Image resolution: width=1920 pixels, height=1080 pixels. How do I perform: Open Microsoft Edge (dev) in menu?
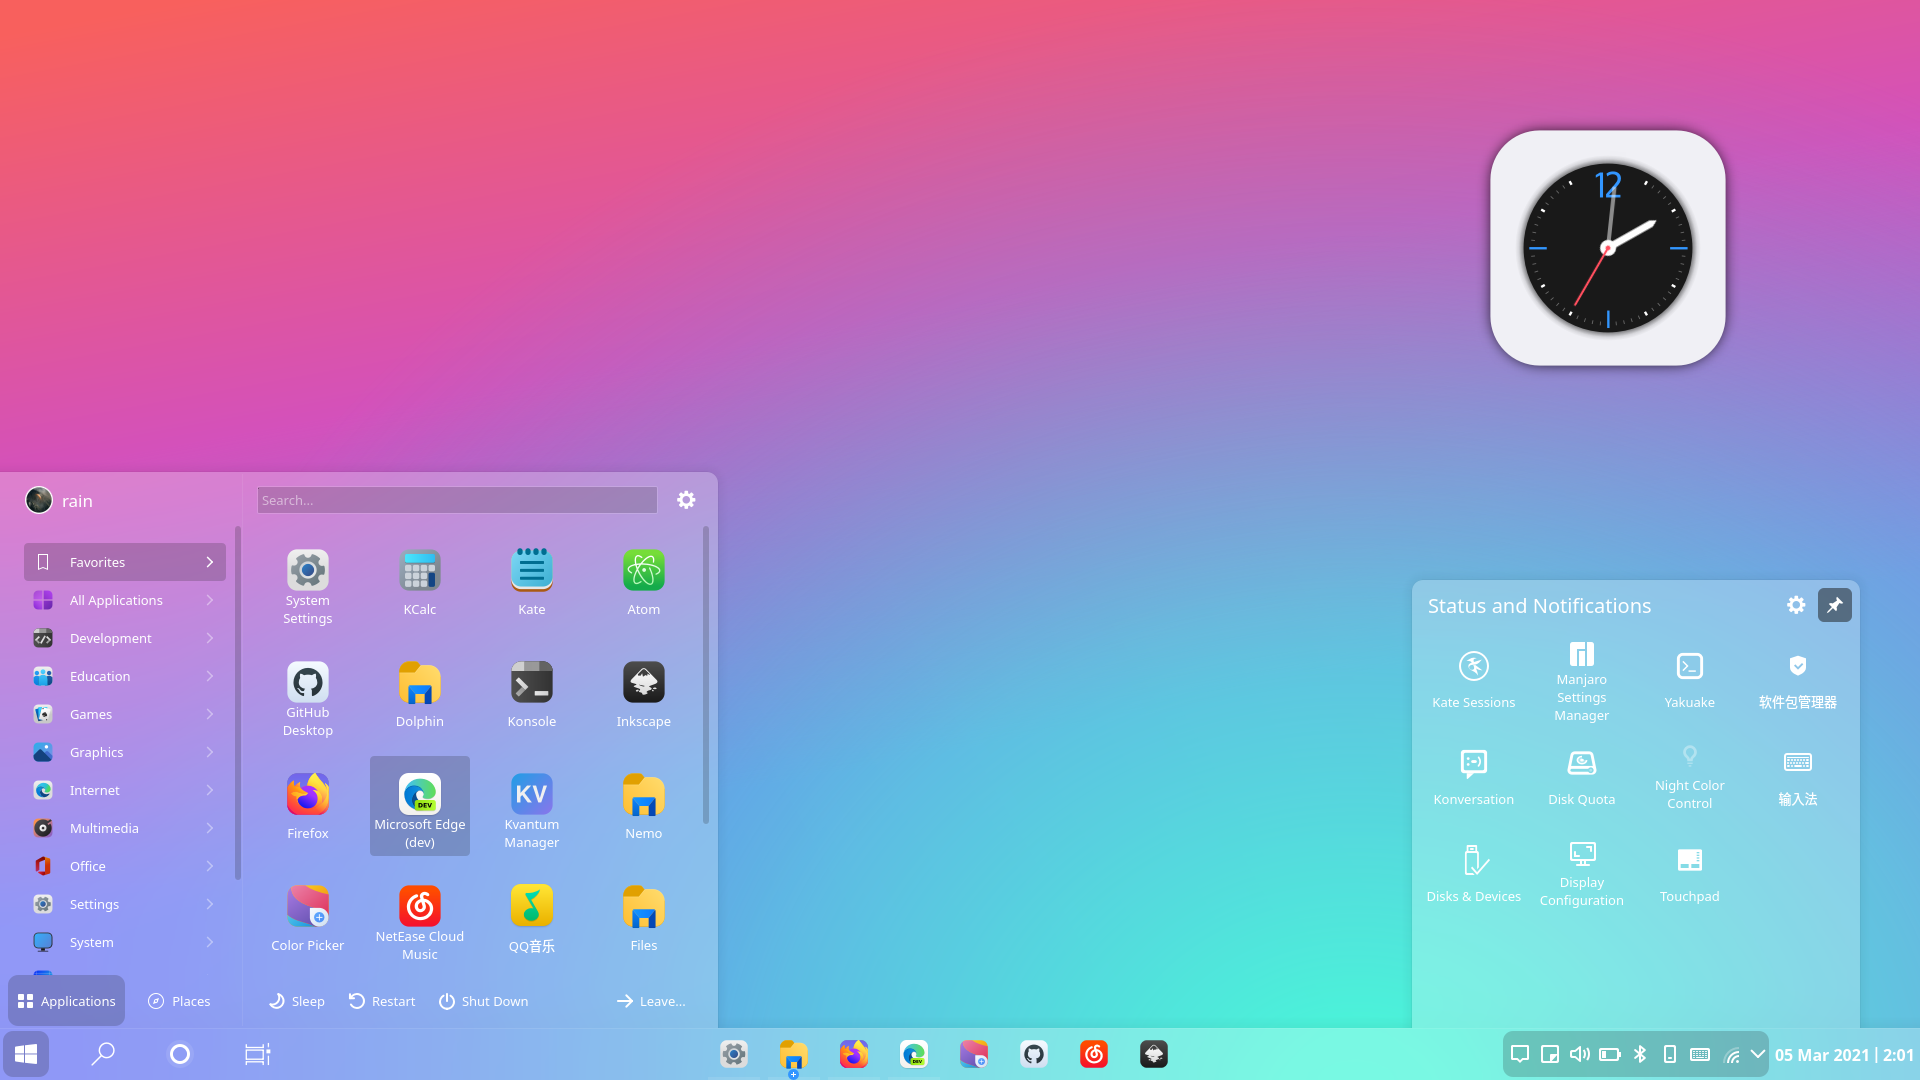pos(419,806)
